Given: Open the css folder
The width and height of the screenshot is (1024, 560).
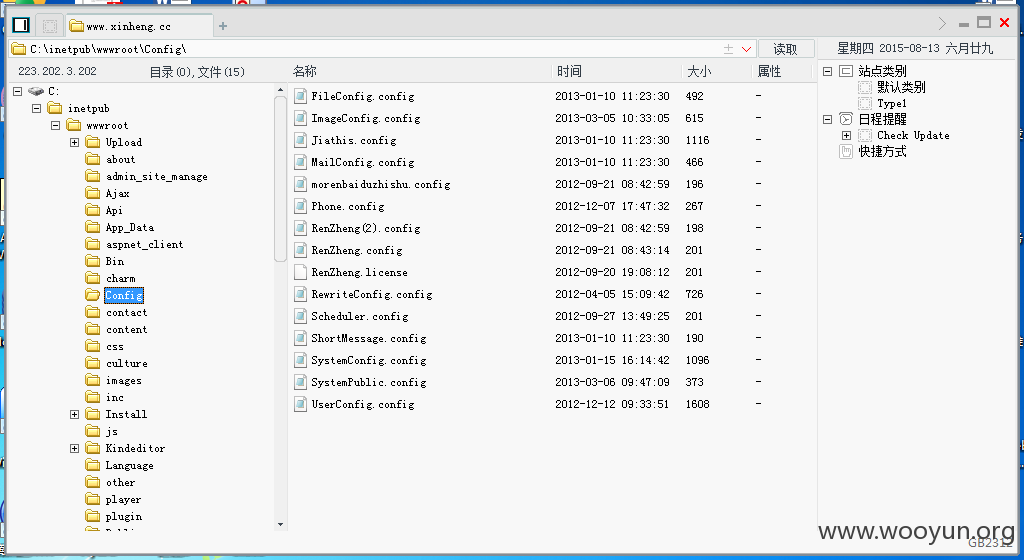Looking at the screenshot, I should (115, 347).
